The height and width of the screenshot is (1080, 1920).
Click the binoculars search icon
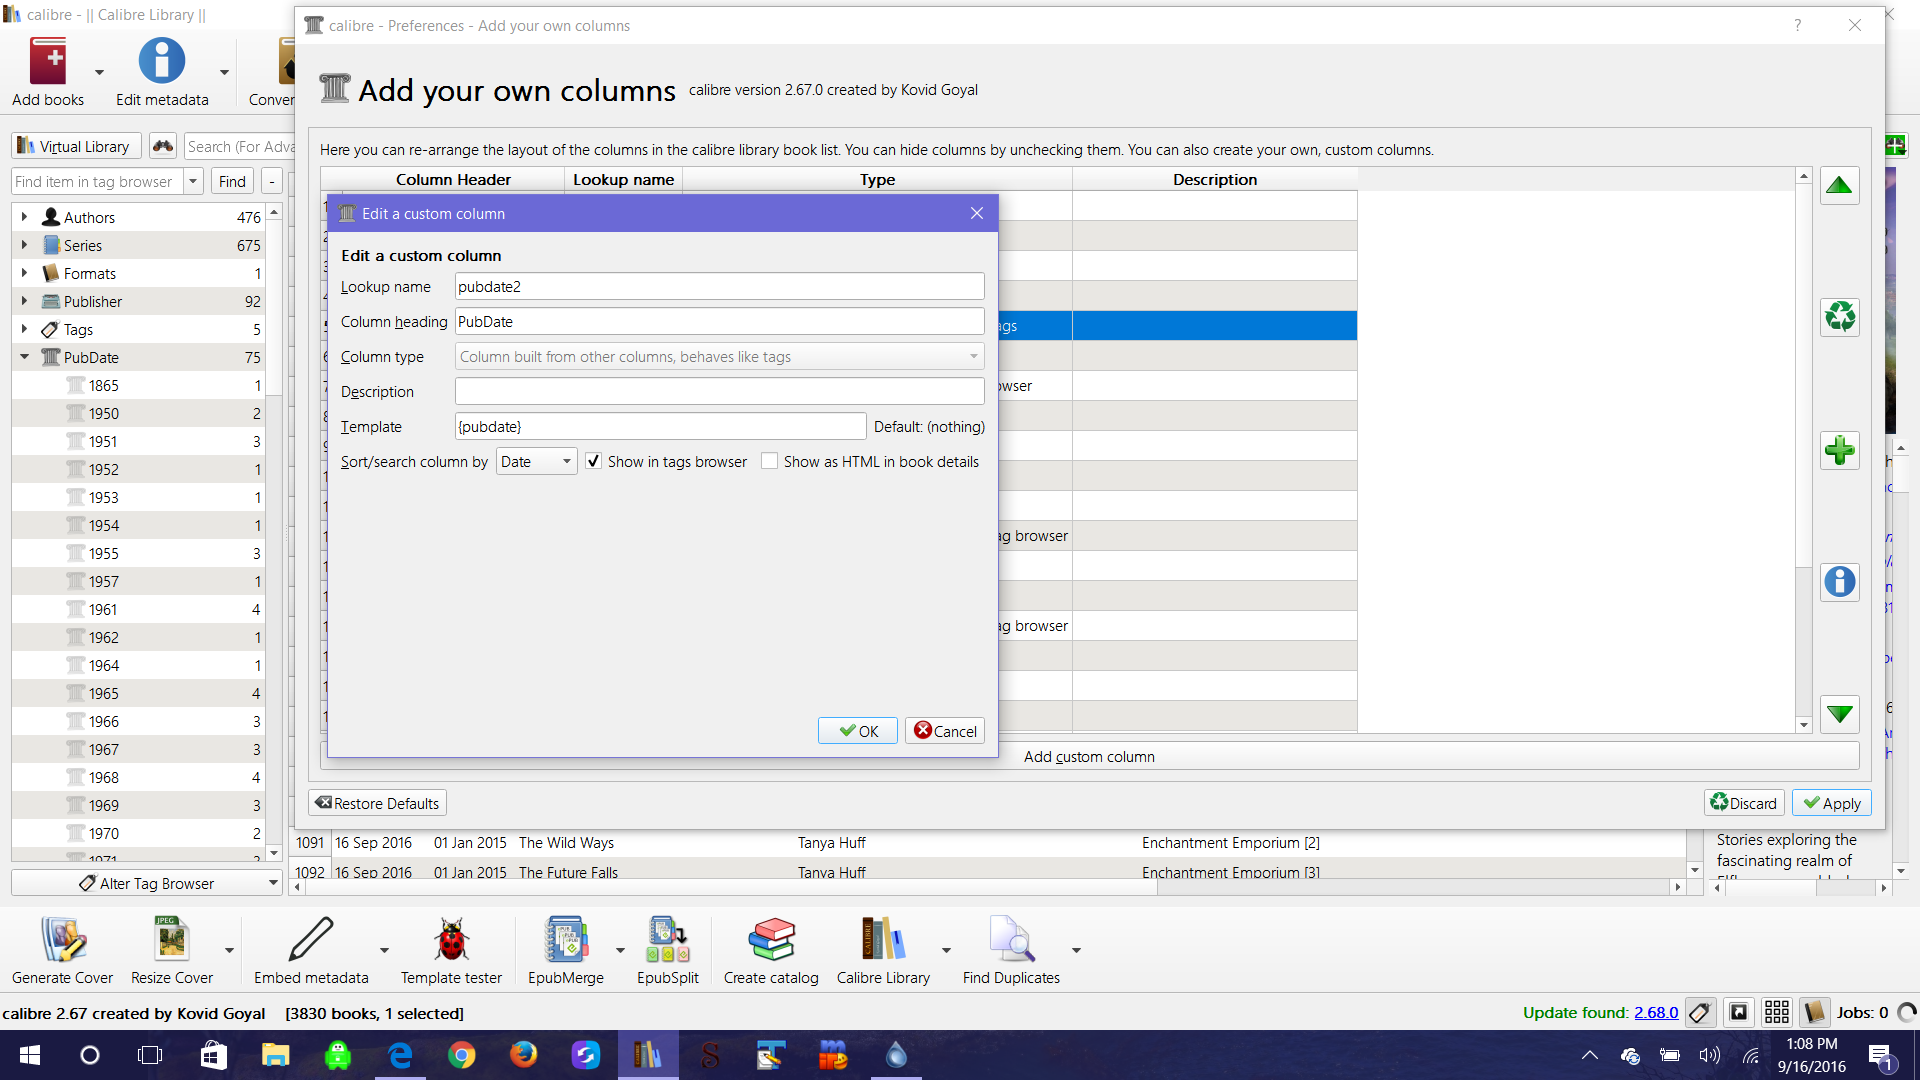(163, 146)
